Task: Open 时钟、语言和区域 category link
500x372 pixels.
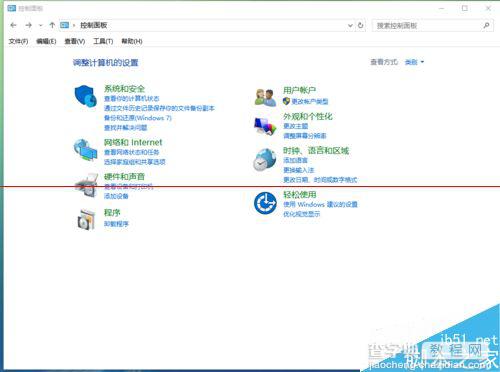Action: pyautogui.click(x=316, y=151)
